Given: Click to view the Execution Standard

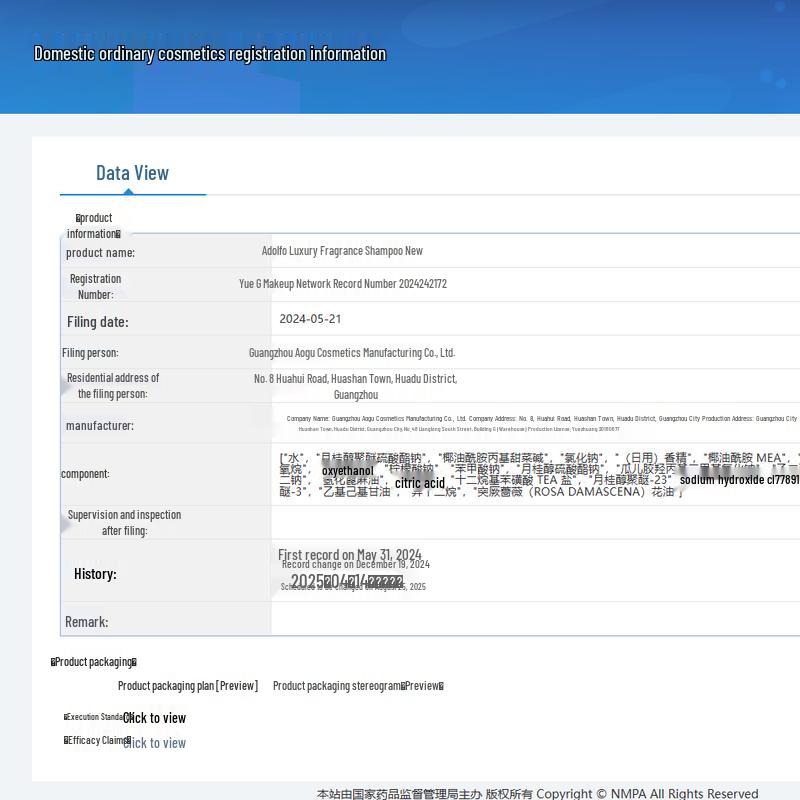Looking at the screenshot, I should click(x=154, y=718).
